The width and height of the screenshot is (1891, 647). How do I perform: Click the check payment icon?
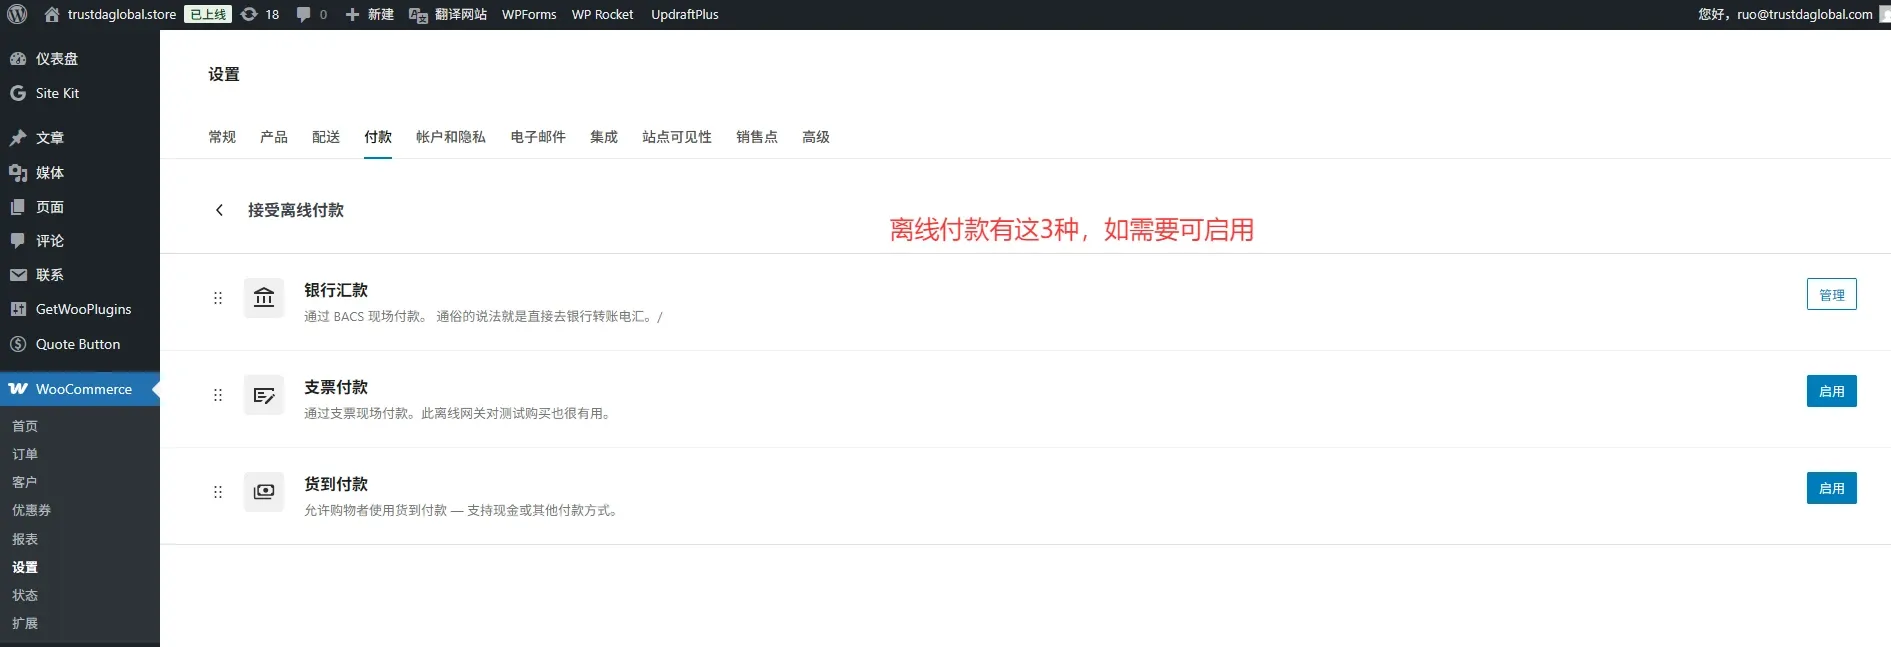(264, 395)
